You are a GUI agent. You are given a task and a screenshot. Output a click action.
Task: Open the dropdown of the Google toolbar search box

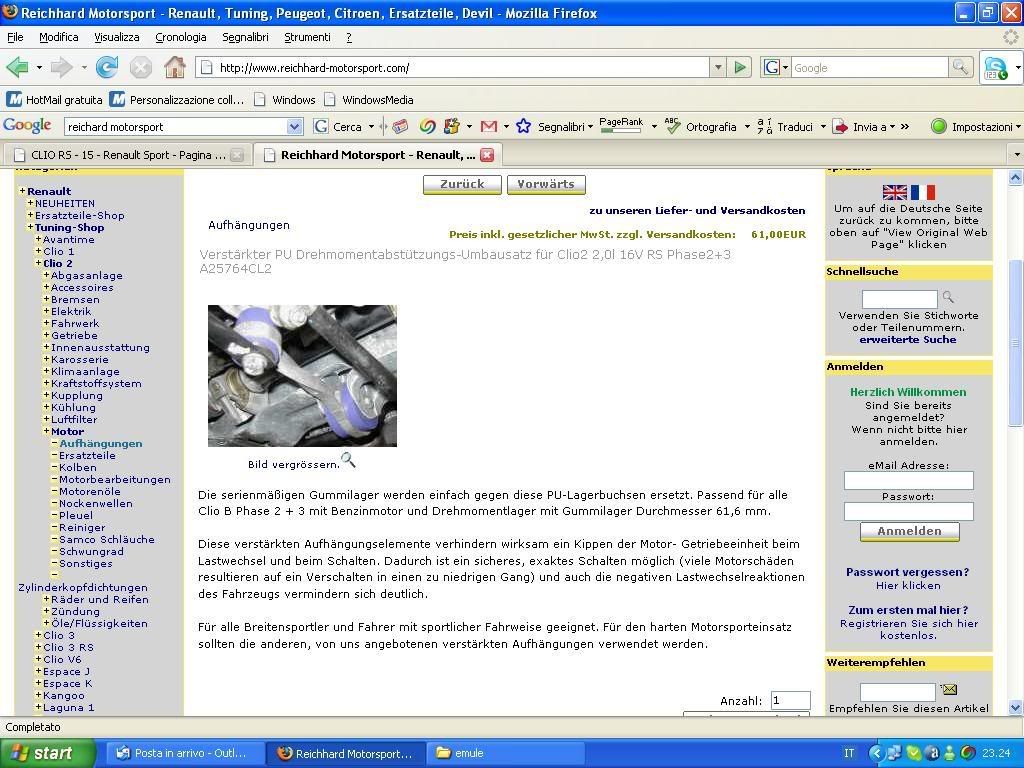[295, 127]
